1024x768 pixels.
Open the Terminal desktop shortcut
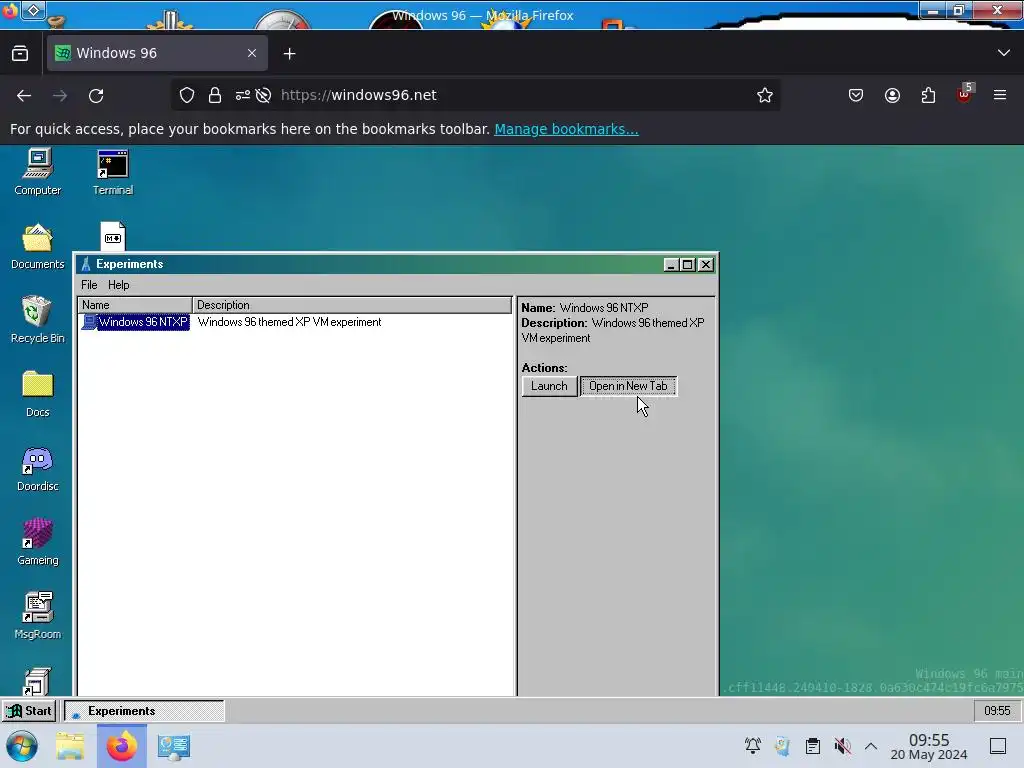(113, 171)
